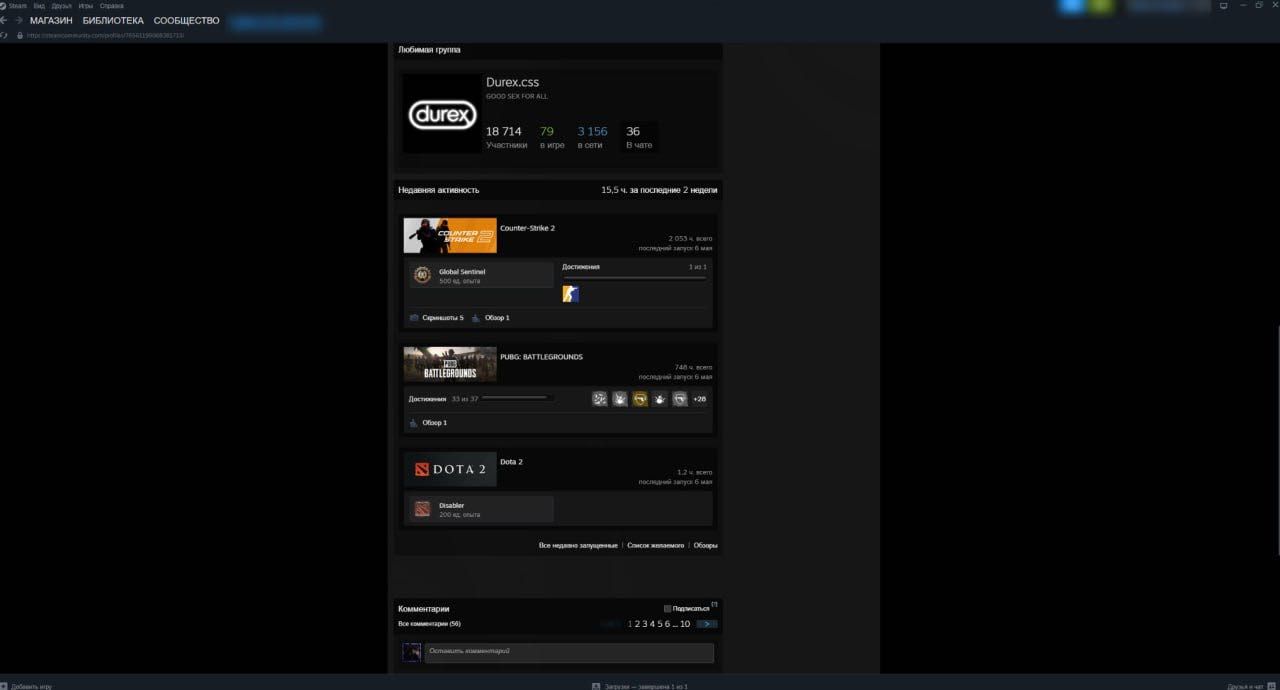1280x690 pixels.
Task: Open the МАГАЗИН tab
Action: coord(51,21)
